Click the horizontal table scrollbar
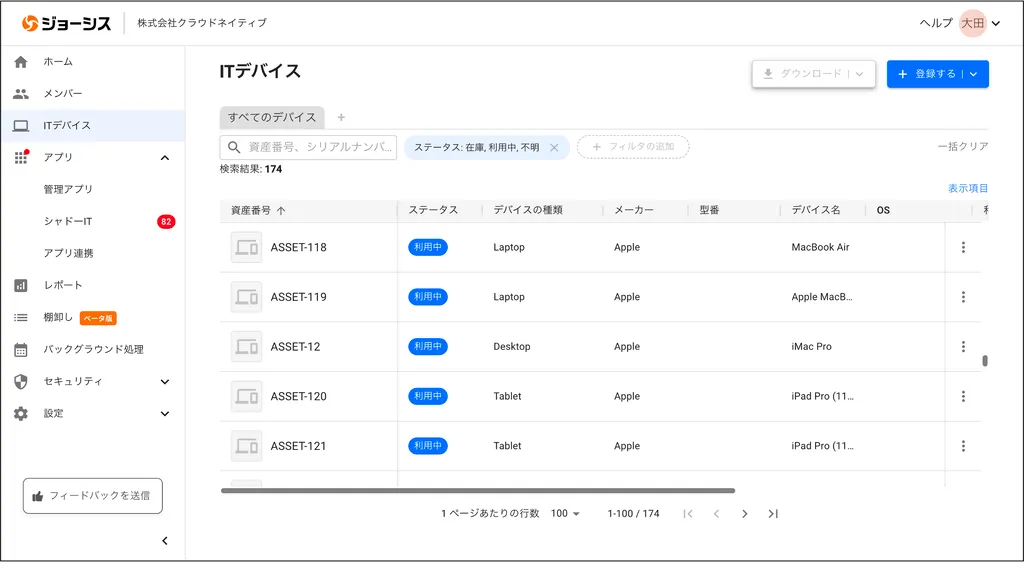 [477, 490]
